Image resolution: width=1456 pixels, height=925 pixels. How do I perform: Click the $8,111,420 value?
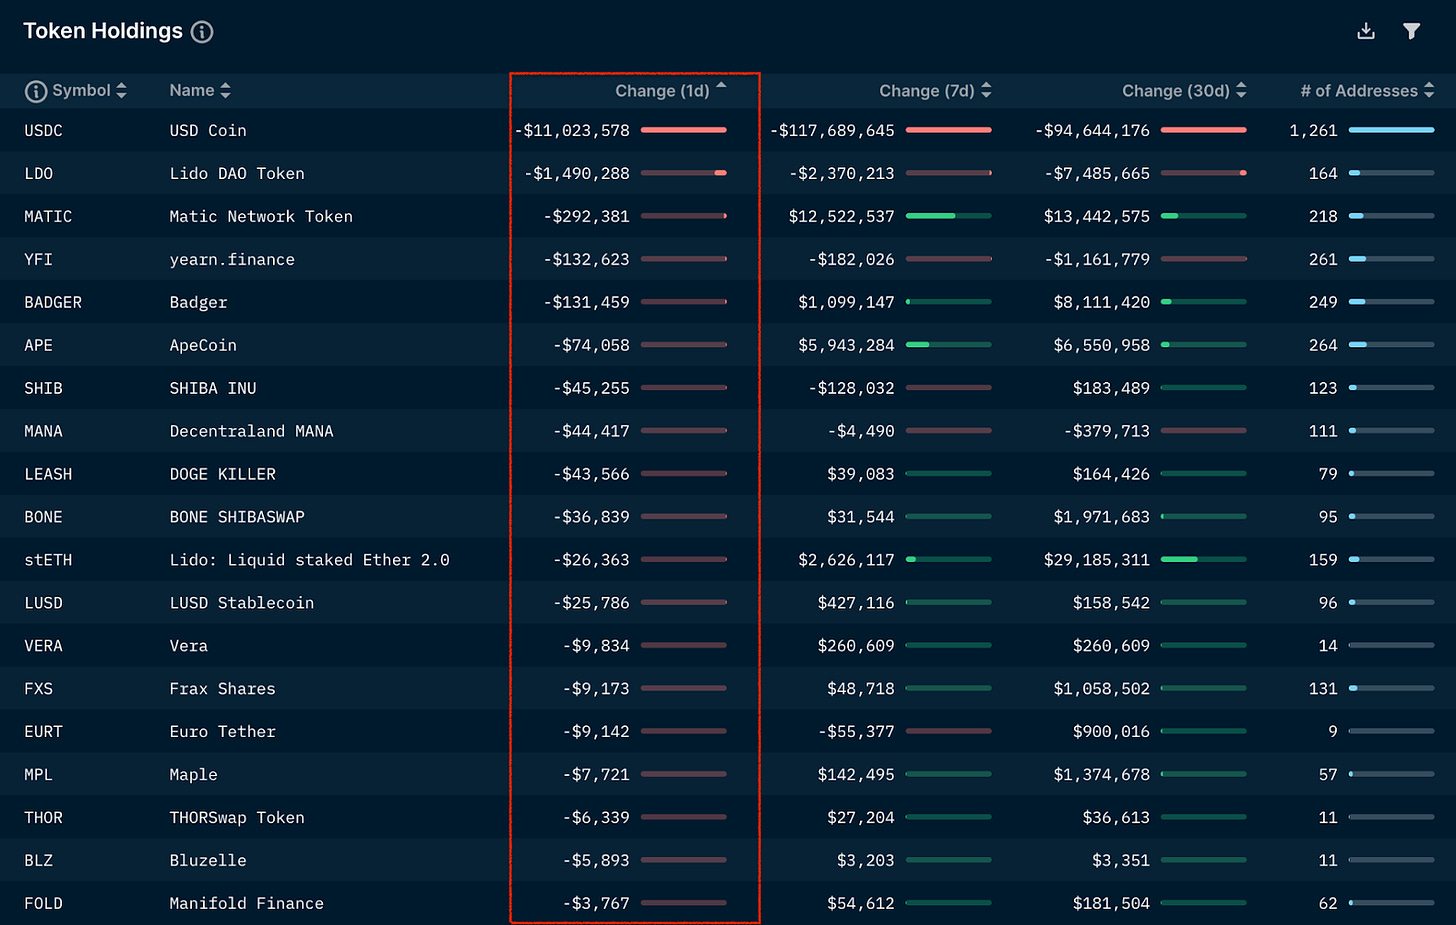pos(1102,303)
